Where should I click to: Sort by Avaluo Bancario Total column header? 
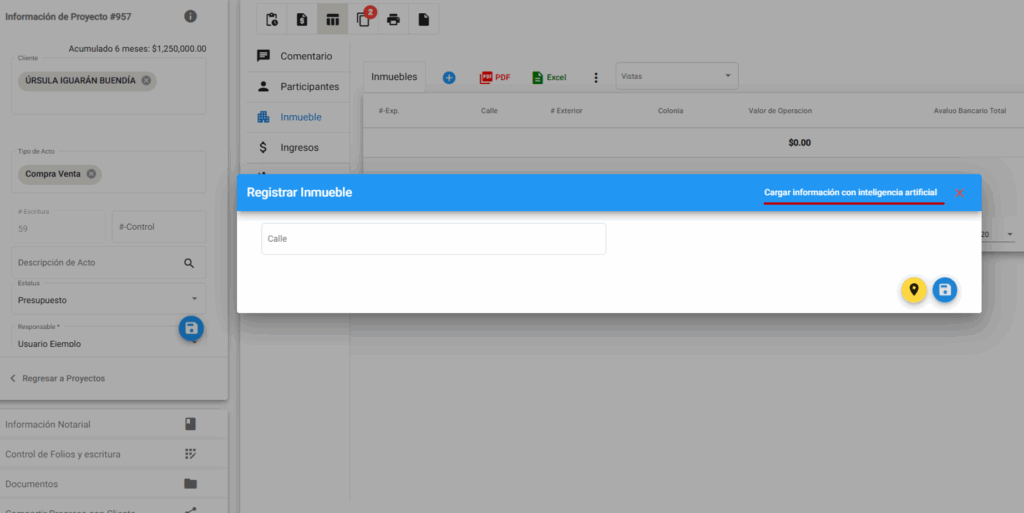pos(970,111)
